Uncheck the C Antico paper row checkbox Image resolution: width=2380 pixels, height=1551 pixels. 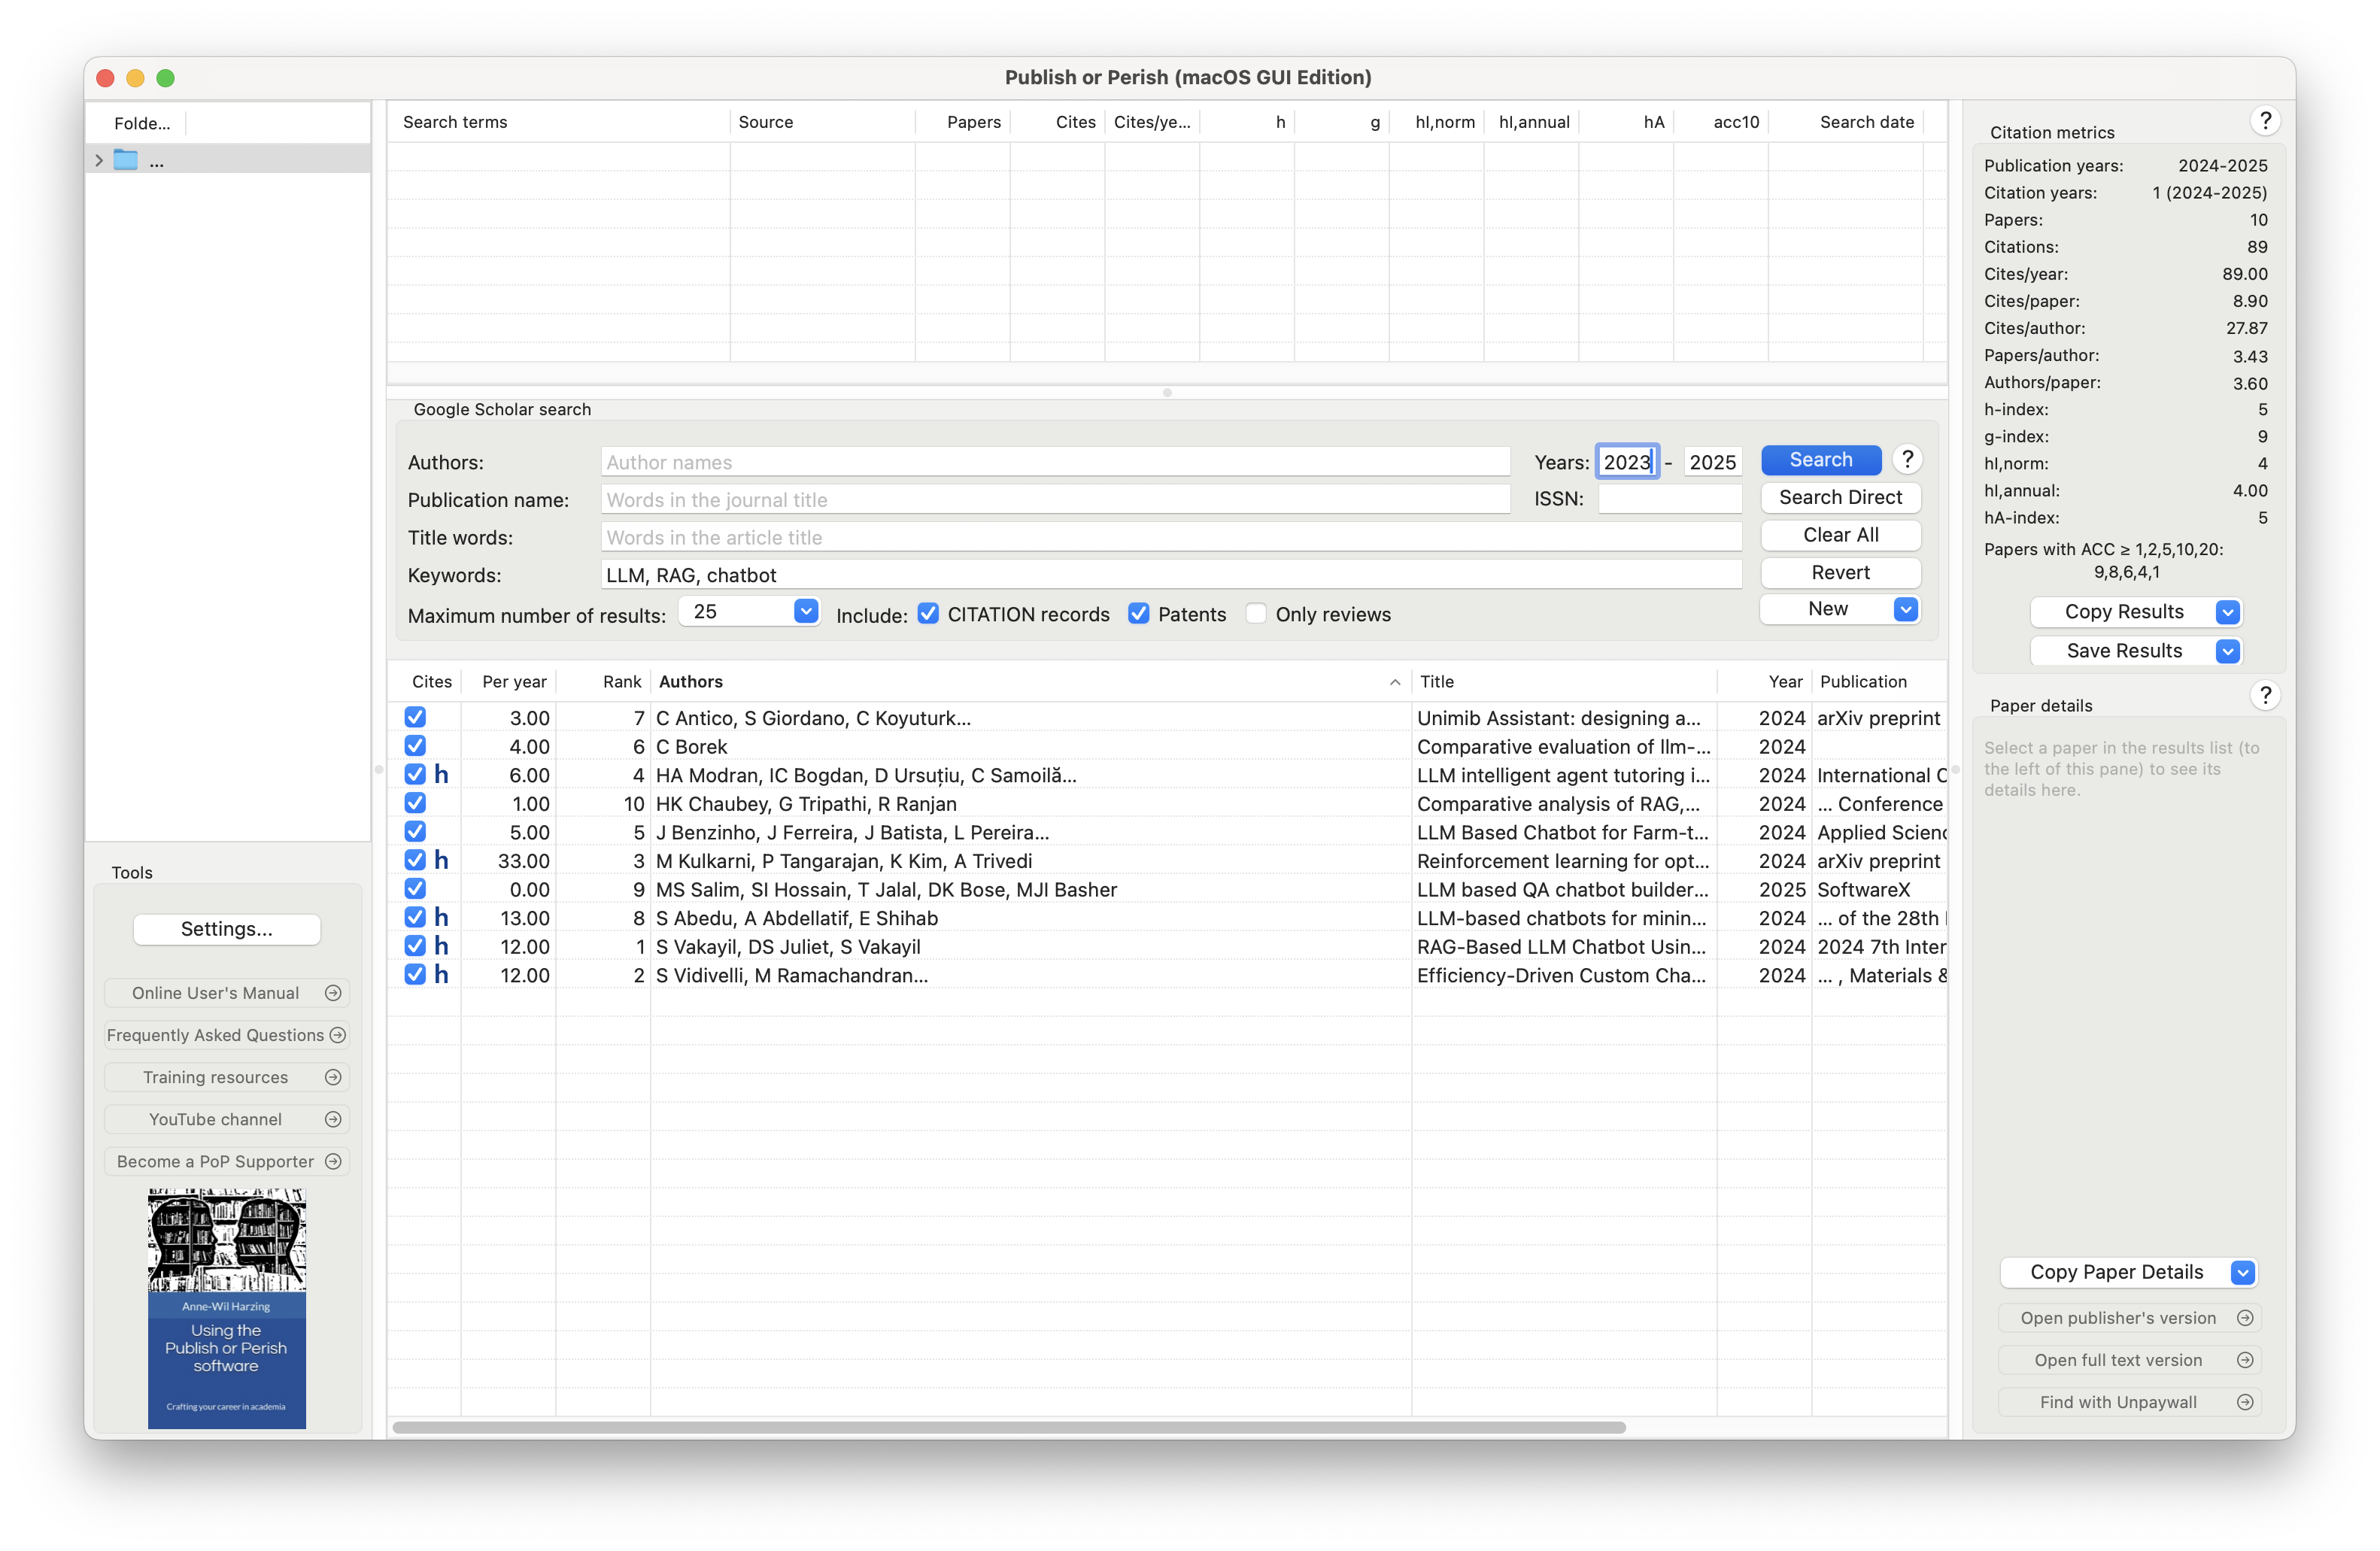tap(415, 717)
